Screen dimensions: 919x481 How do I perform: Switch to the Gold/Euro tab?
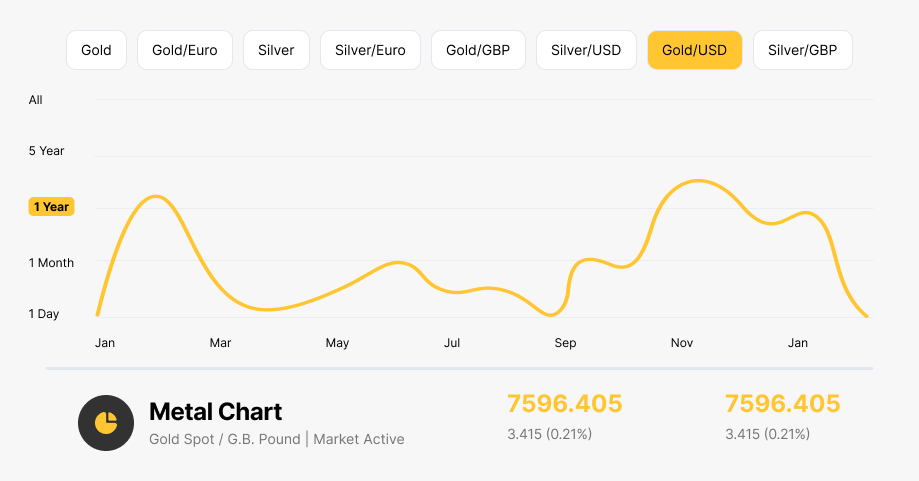184,50
